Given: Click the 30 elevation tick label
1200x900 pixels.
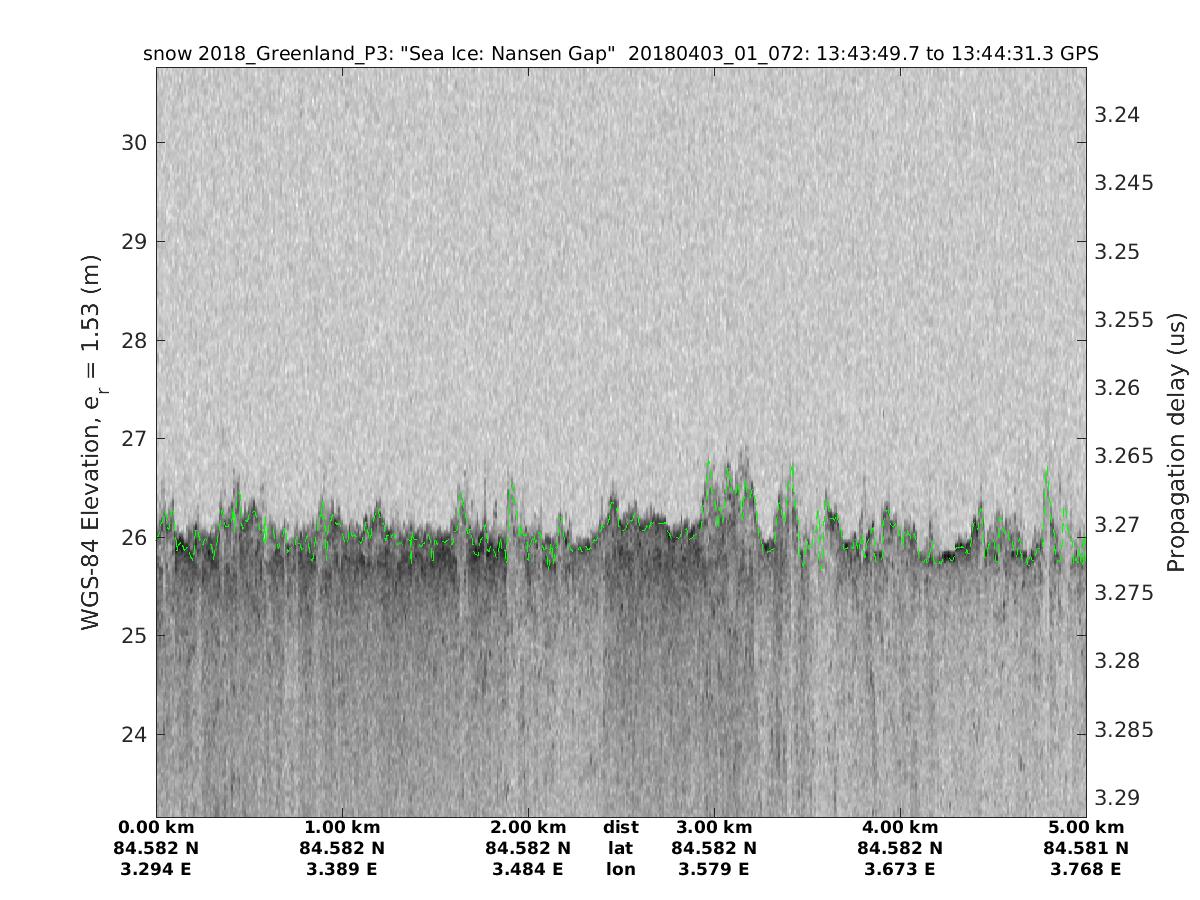Looking at the screenshot, I should (x=134, y=142).
